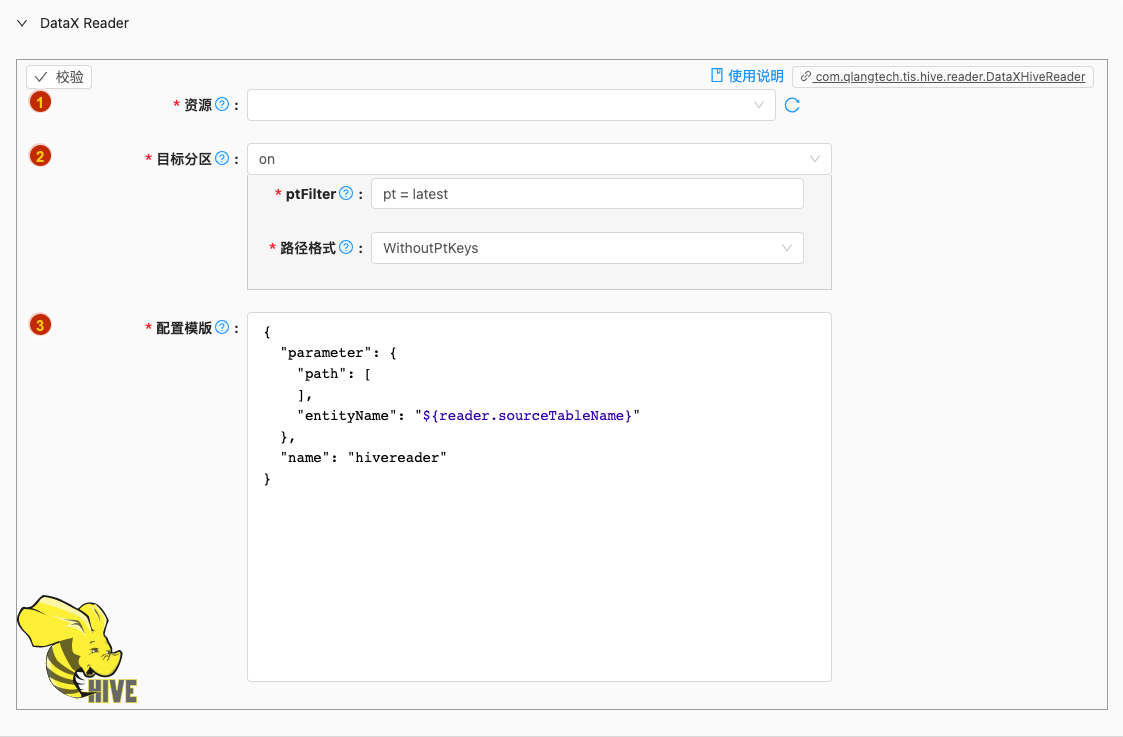Open the 资源 dropdown

511,105
